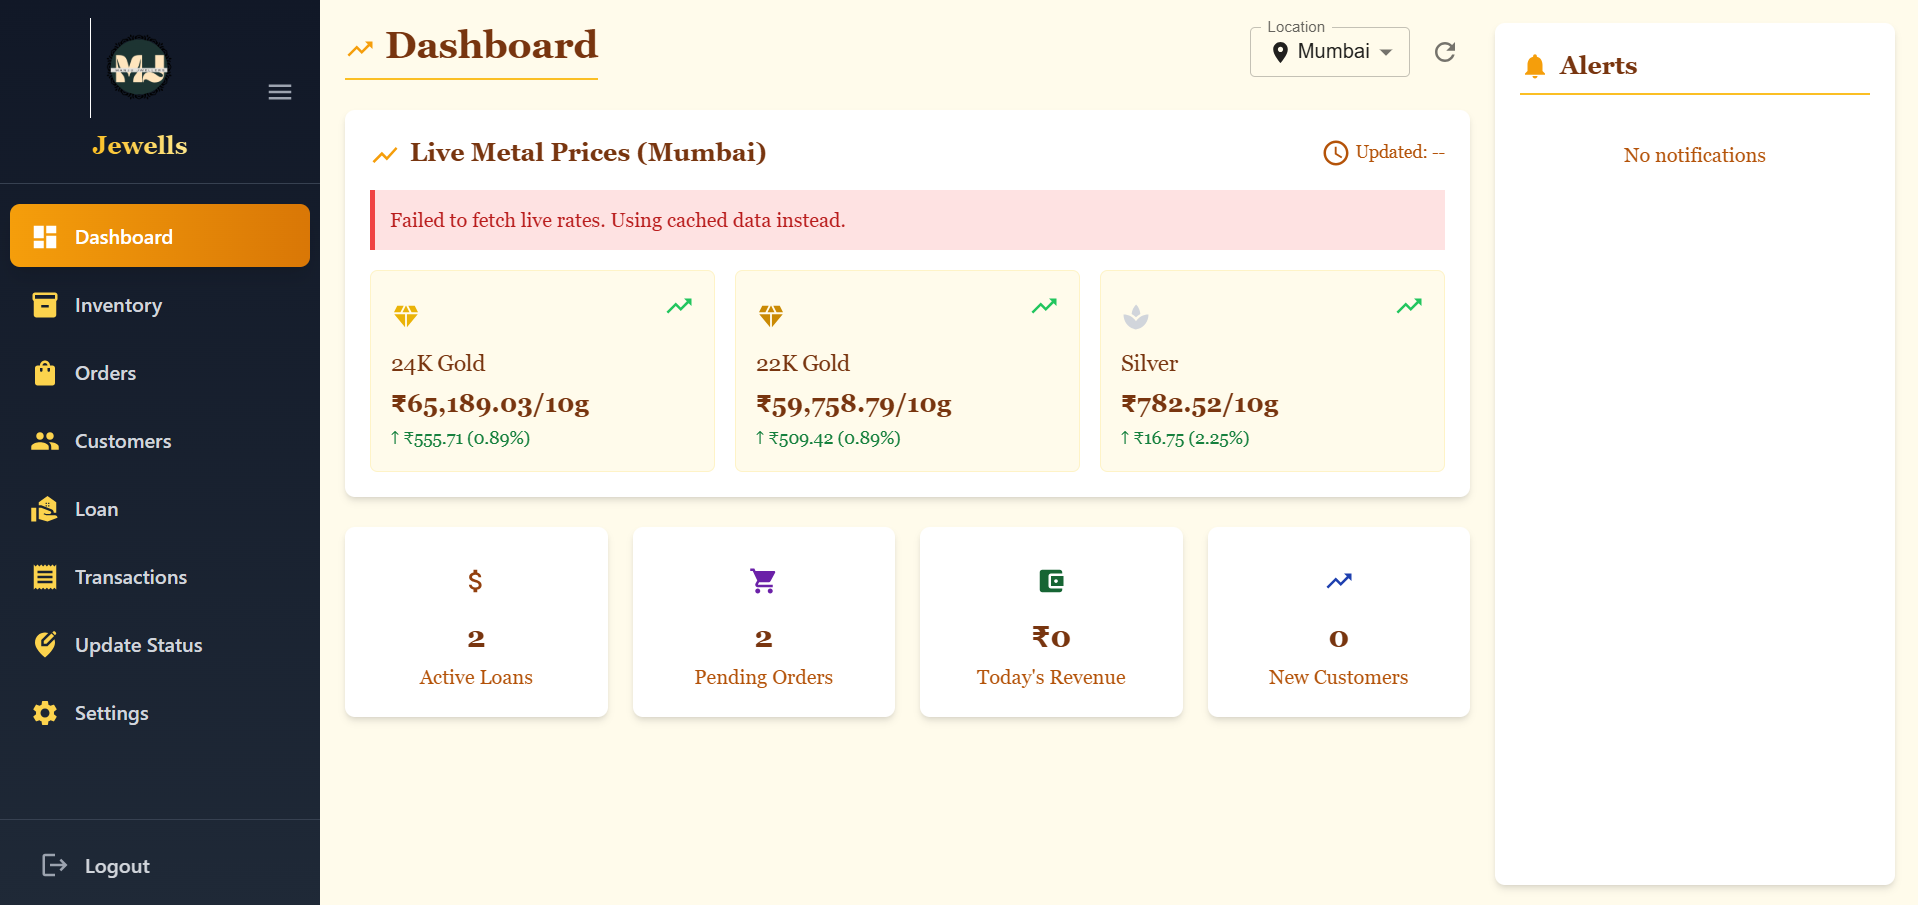Open the Location dropdown showing Mumbai
Screen dimensions: 1918x905
coord(1329,52)
